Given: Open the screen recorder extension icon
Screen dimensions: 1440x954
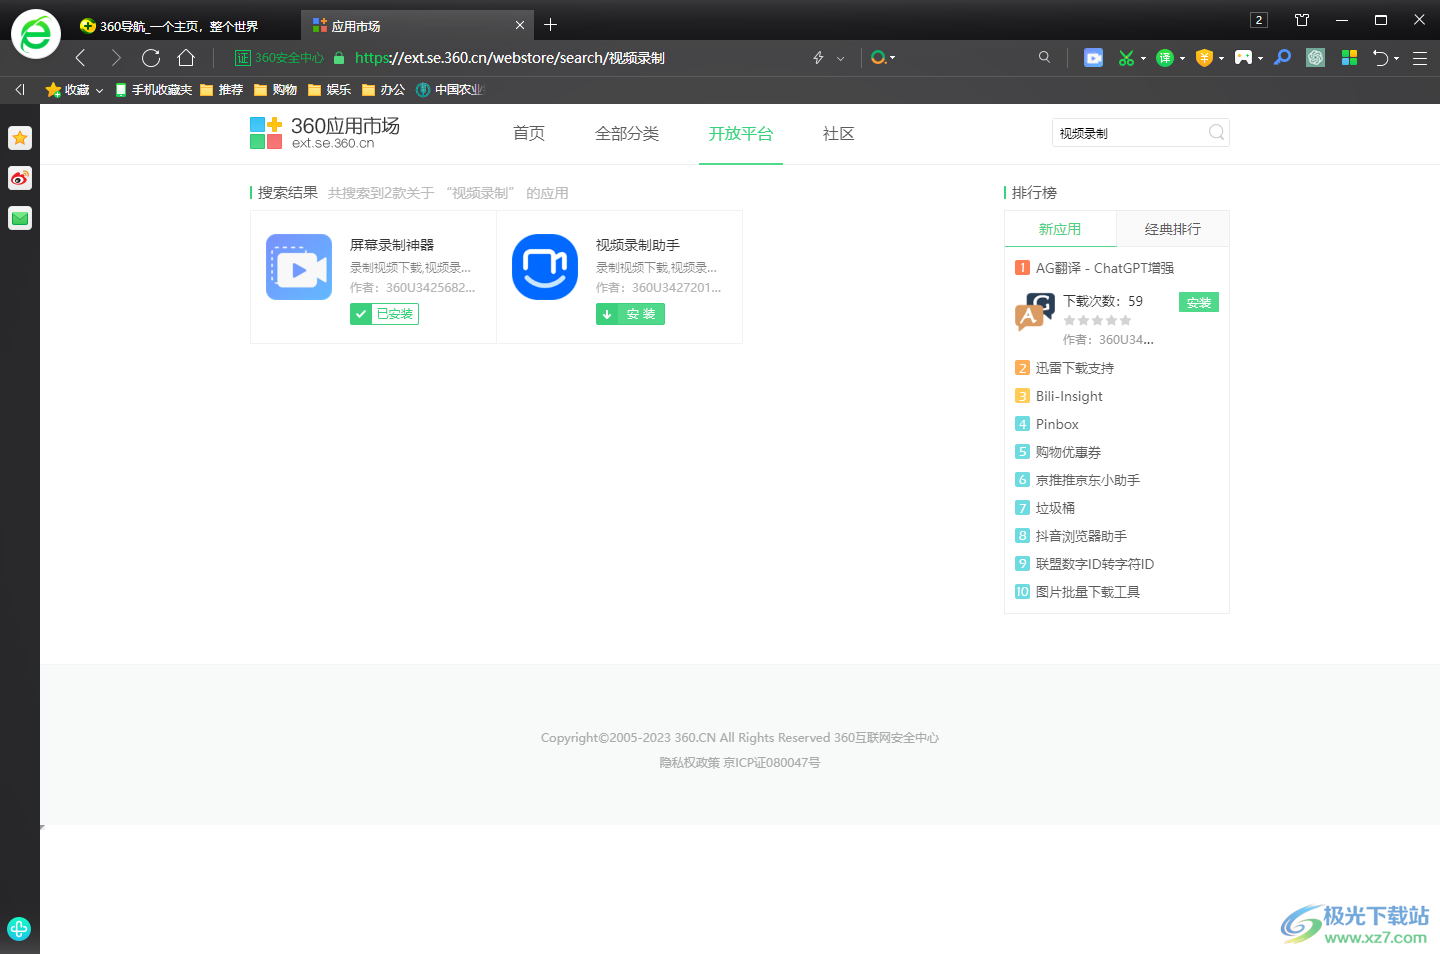Looking at the screenshot, I should point(1093,58).
